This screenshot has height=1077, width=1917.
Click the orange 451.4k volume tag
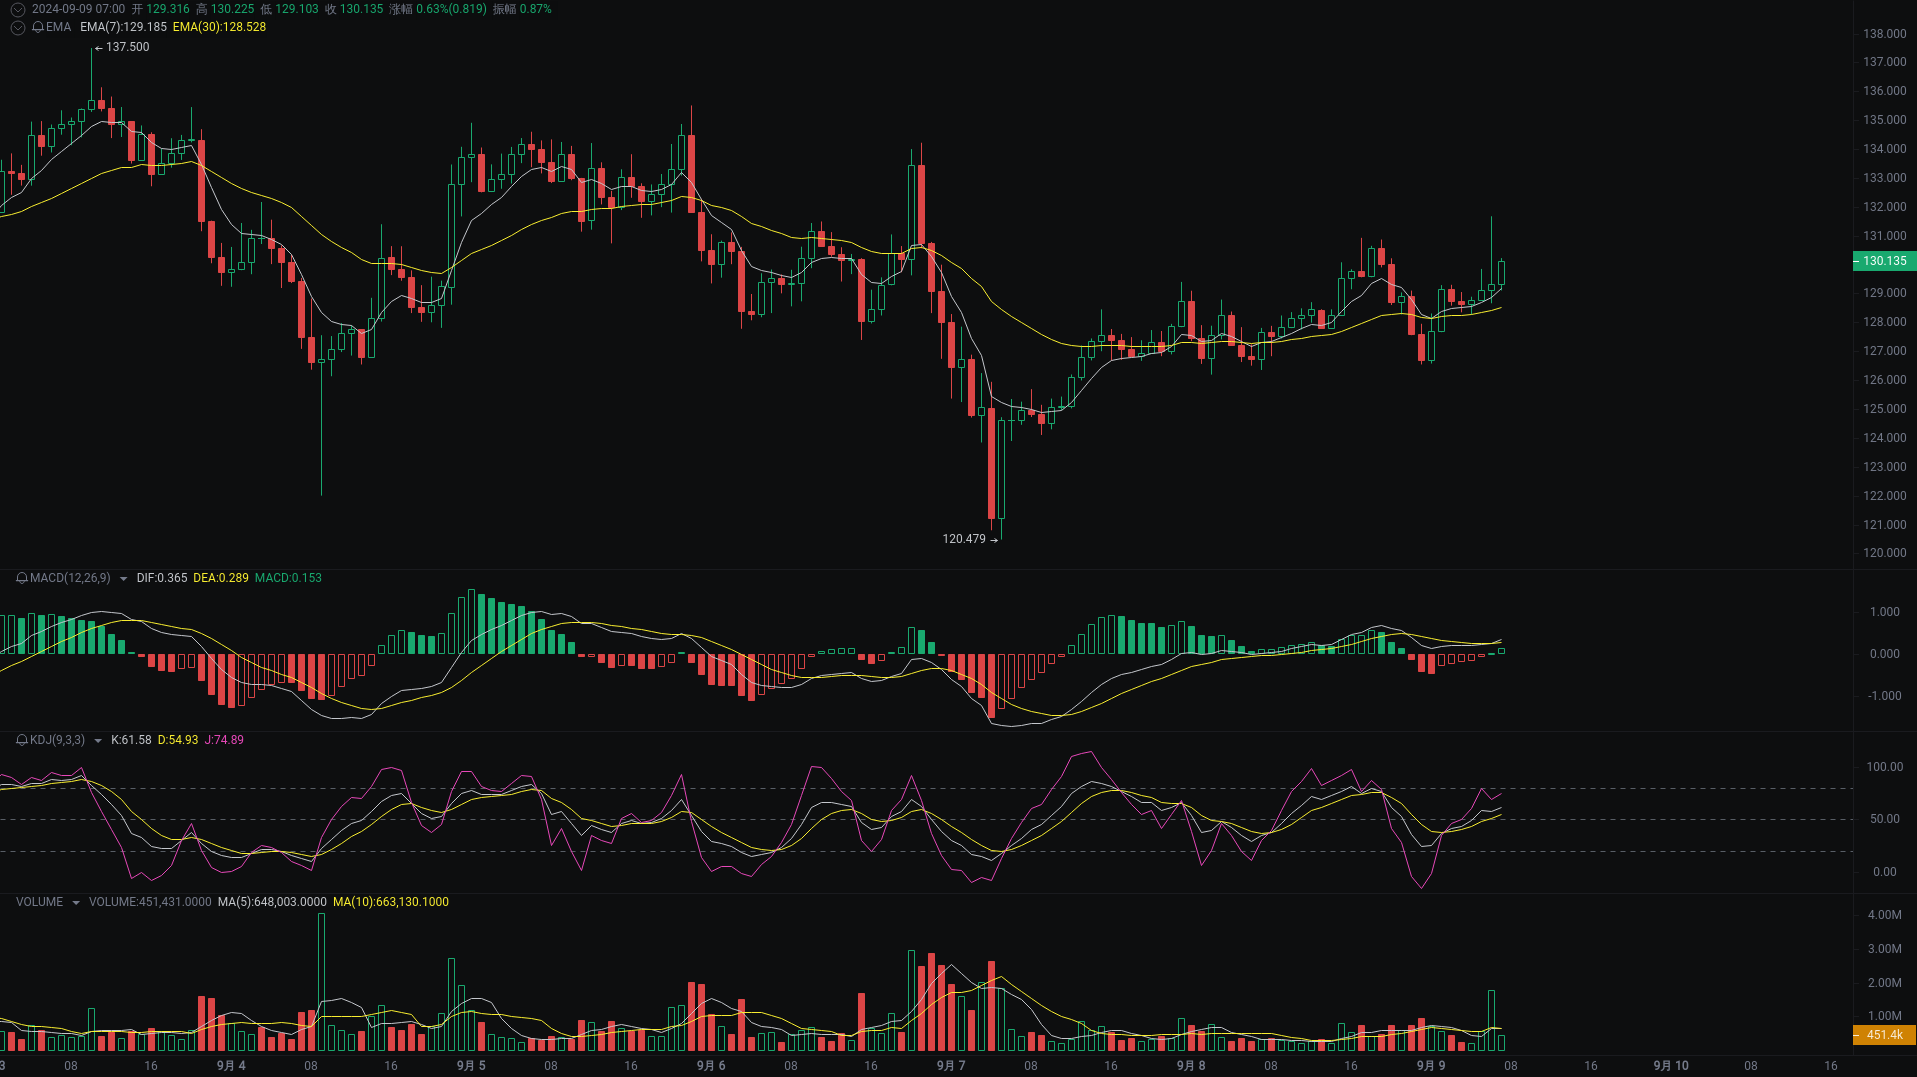pos(1884,1034)
